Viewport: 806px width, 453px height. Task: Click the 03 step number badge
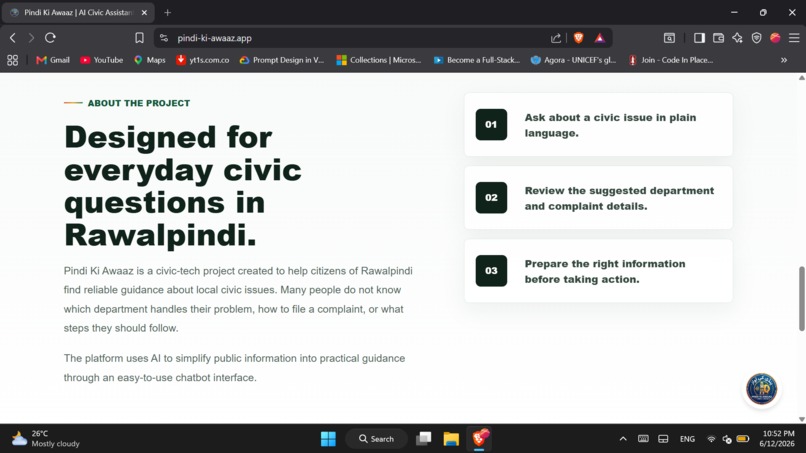pyautogui.click(x=491, y=270)
